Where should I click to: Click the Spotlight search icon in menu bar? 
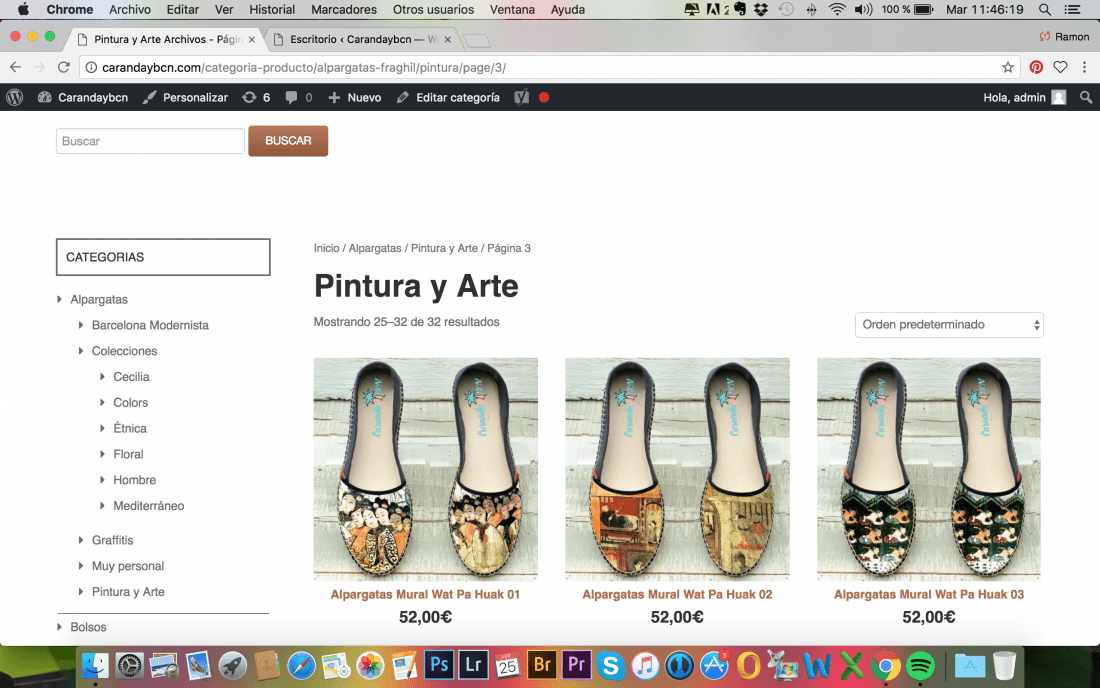1045,9
